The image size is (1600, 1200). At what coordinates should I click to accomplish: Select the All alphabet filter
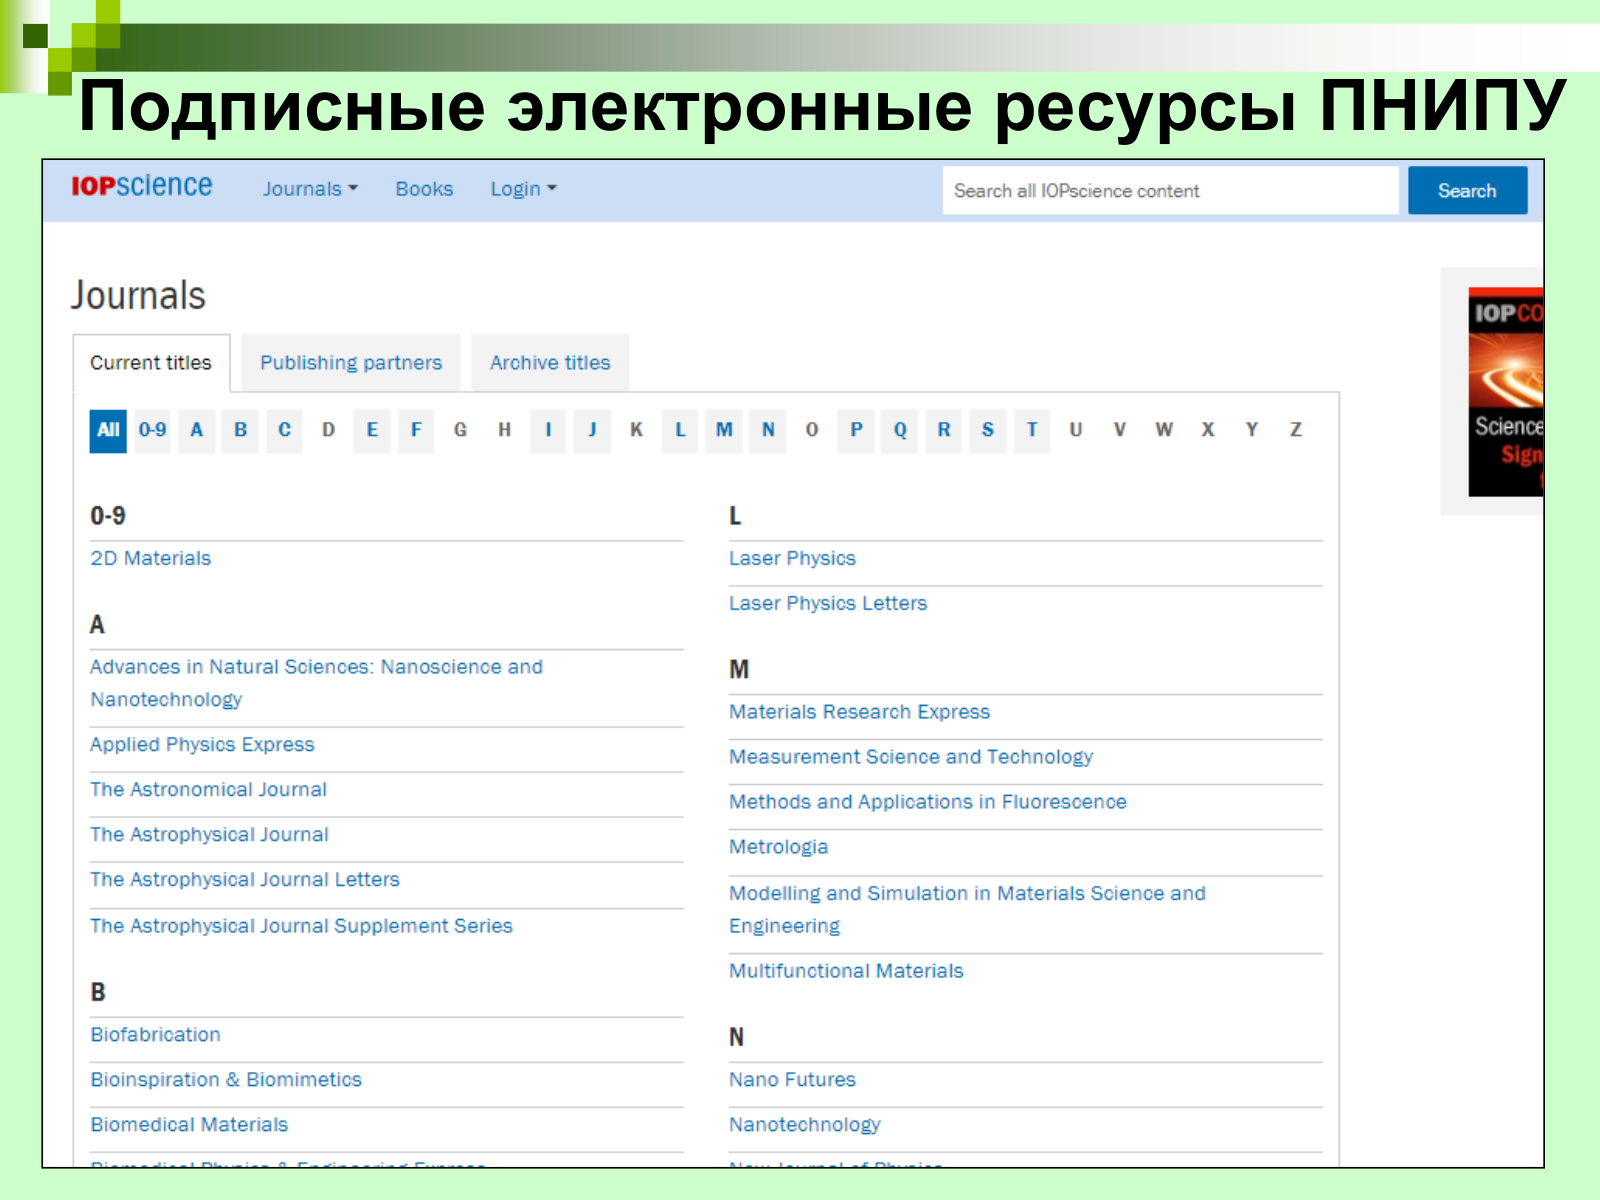(x=108, y=431)
